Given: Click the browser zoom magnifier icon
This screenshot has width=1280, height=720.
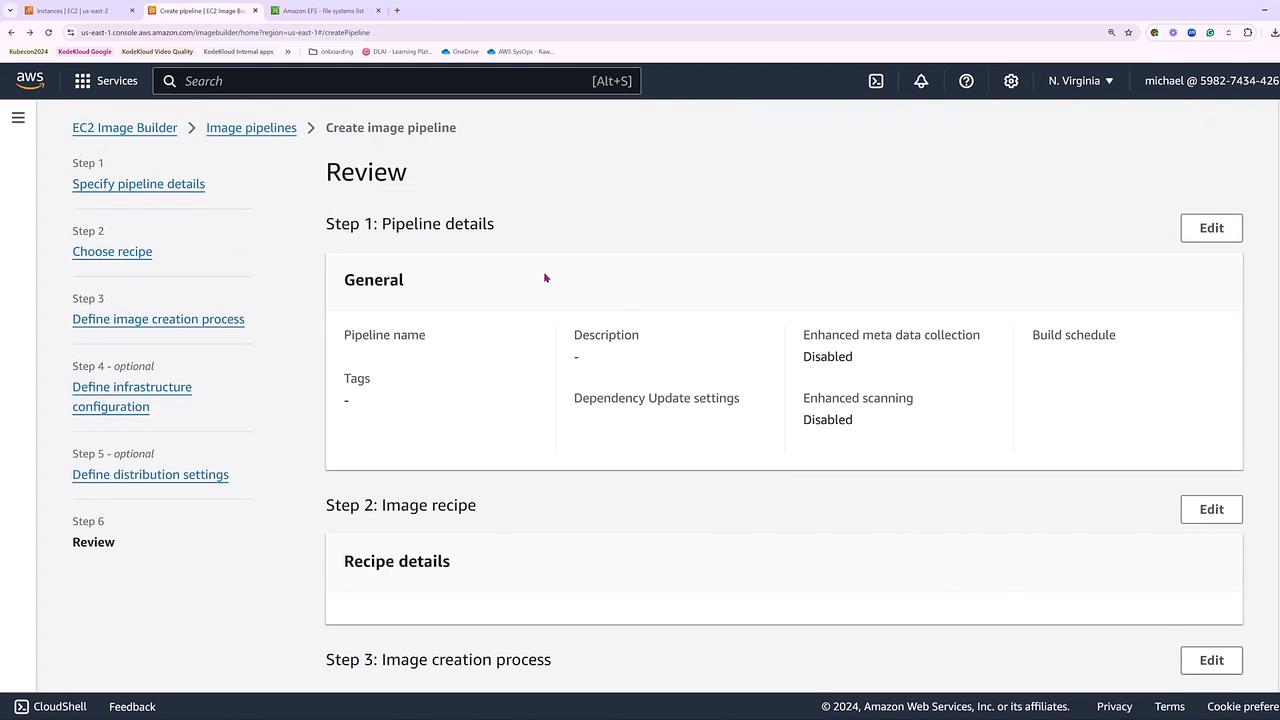Looking at the screenshot, I should point(1111,32).
